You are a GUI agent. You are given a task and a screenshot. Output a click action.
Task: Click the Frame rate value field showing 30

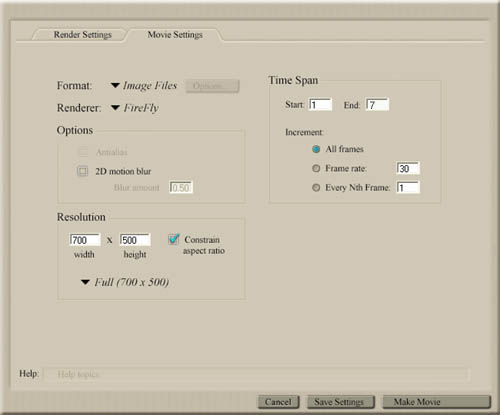[408, 168]
